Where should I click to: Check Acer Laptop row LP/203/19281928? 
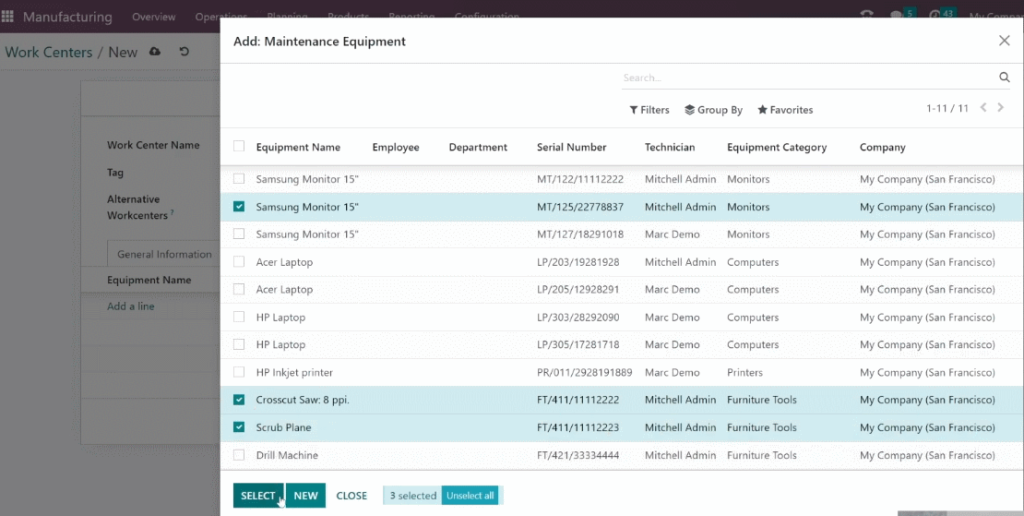(x=239, y=262)
